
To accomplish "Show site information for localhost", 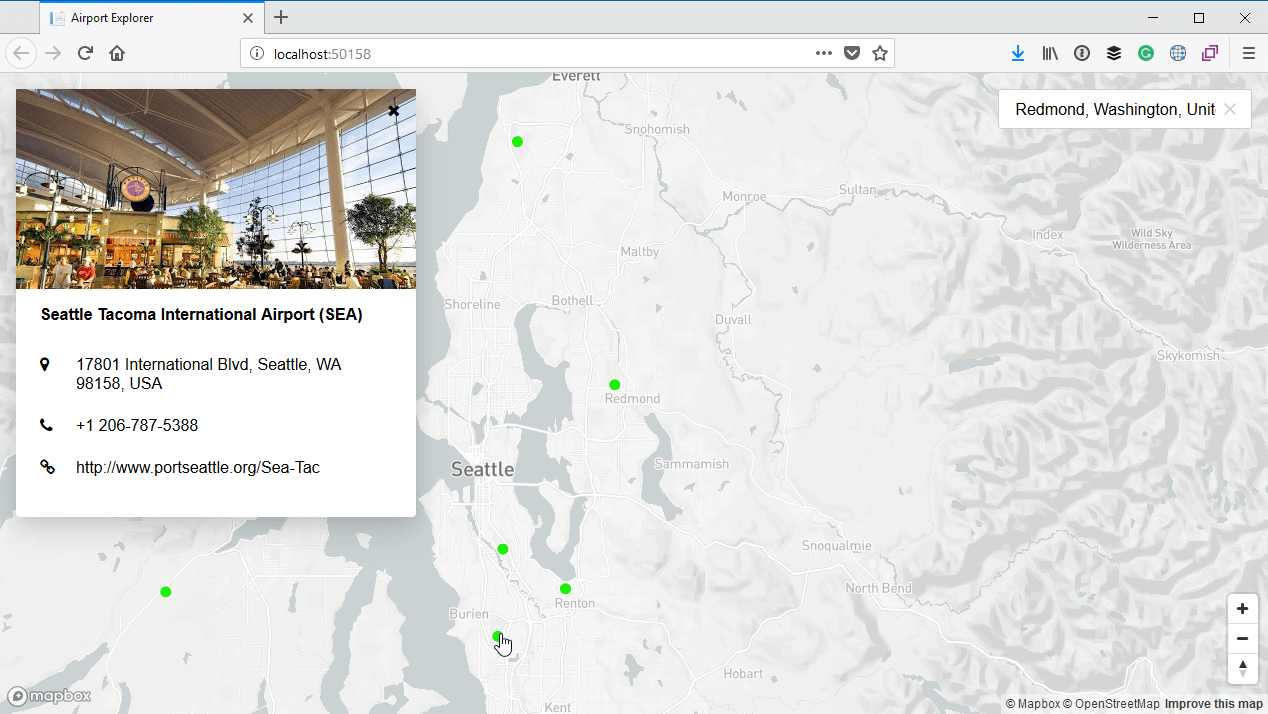I will point(256,54).
